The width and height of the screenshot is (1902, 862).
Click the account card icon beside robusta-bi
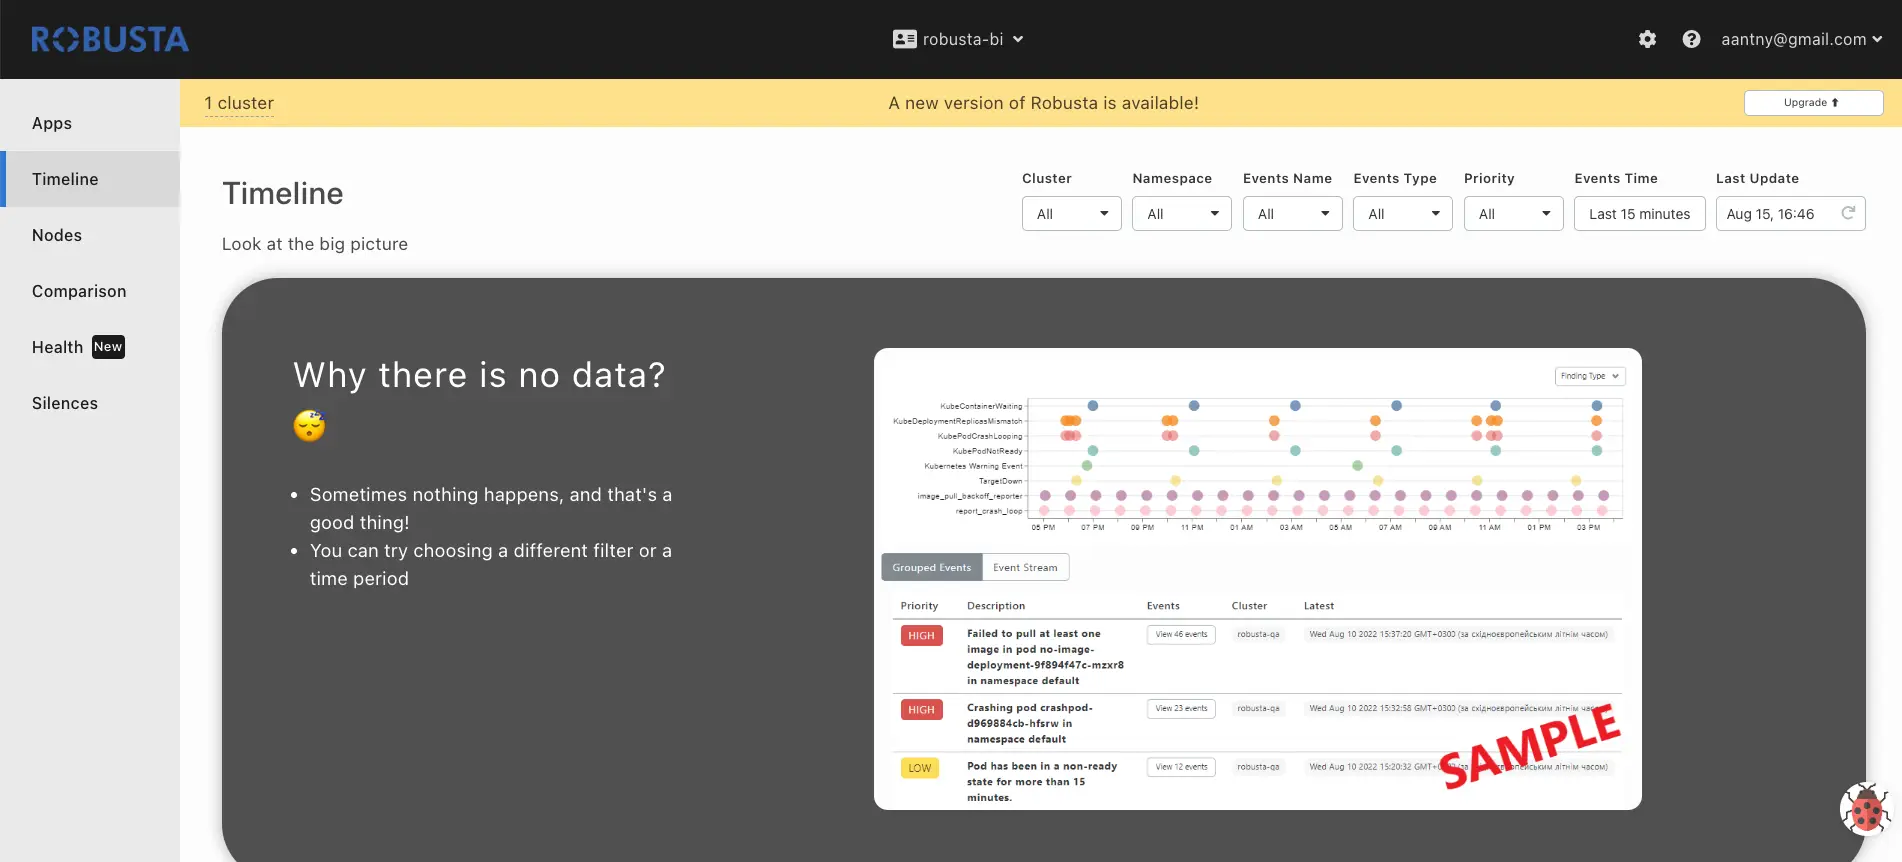pyautogui.click(x=904, y=39)
